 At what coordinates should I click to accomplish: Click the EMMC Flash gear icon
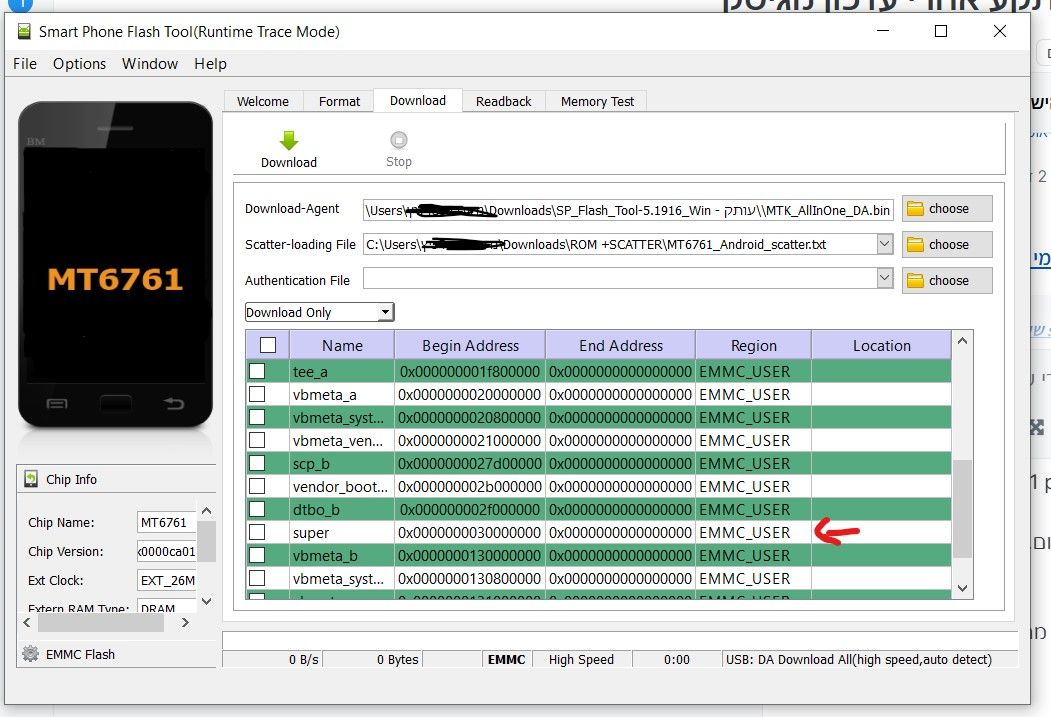pos(31,654)
